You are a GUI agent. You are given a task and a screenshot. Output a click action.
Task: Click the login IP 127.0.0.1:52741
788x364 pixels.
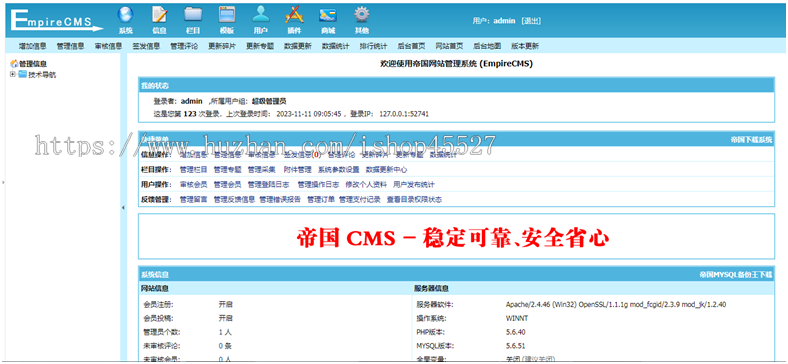[x=404, y=114]
